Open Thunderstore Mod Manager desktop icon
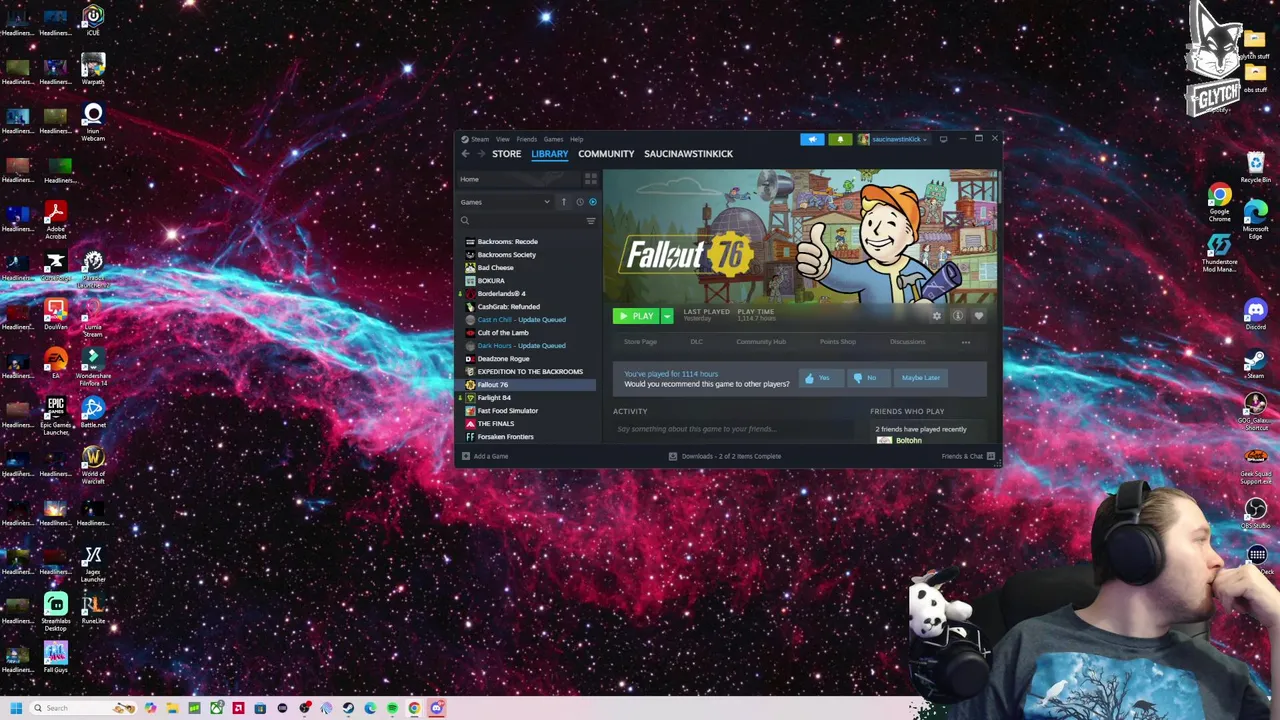This screenshot has width=1280, height=720. [x=1219, y=252]
